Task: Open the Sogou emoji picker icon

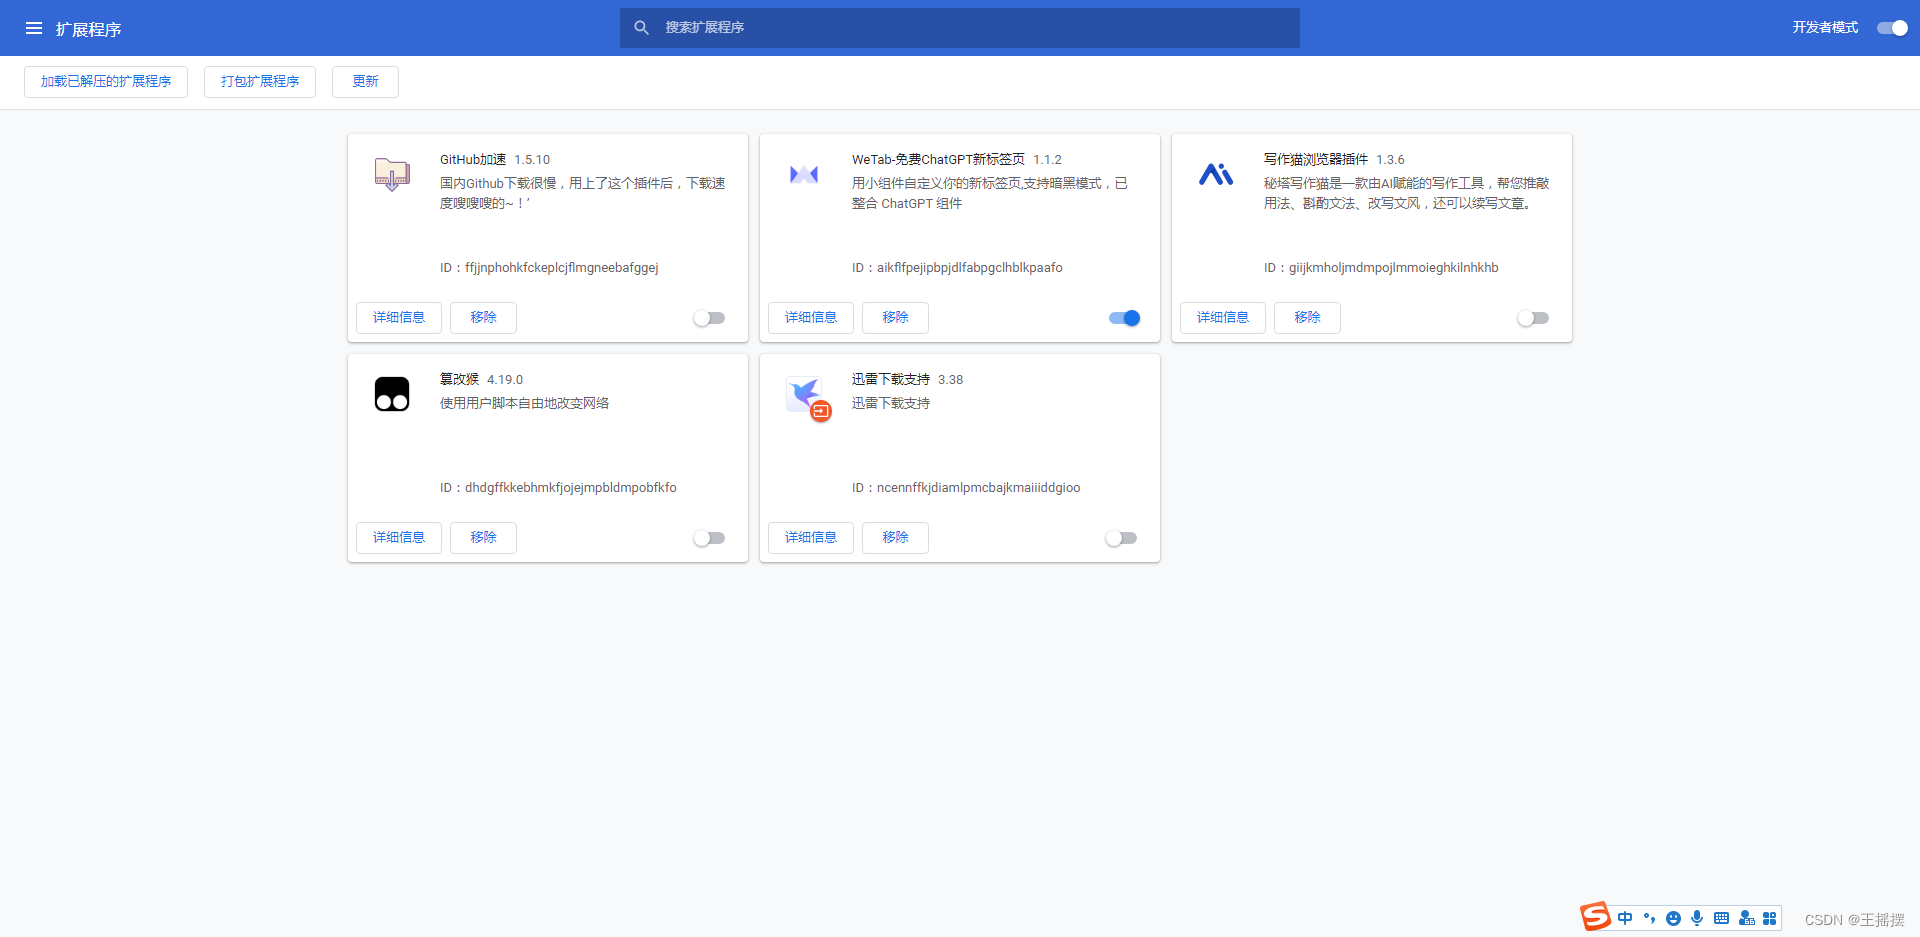Action: tap(1673, 918)
